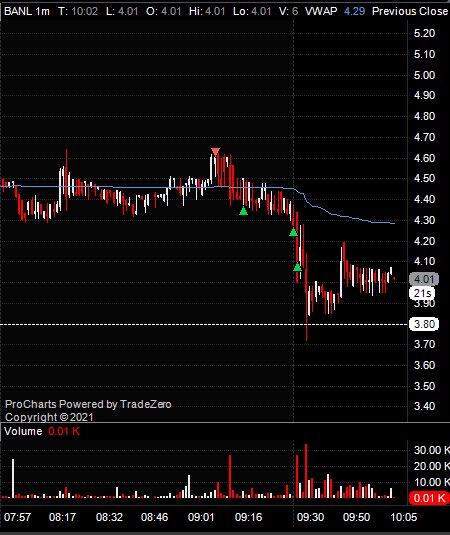Click the 3.80 previous close price tag
Viewport: 450px width, 535px height.
pos(424,324)
